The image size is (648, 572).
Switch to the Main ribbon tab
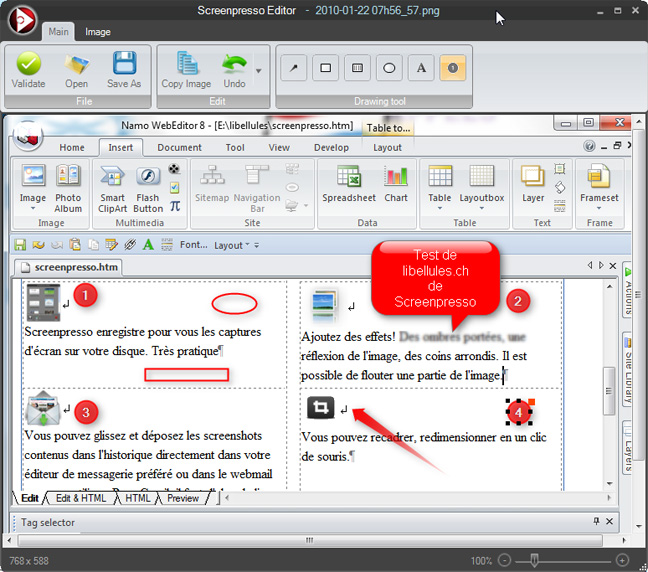tap(58, 32)
